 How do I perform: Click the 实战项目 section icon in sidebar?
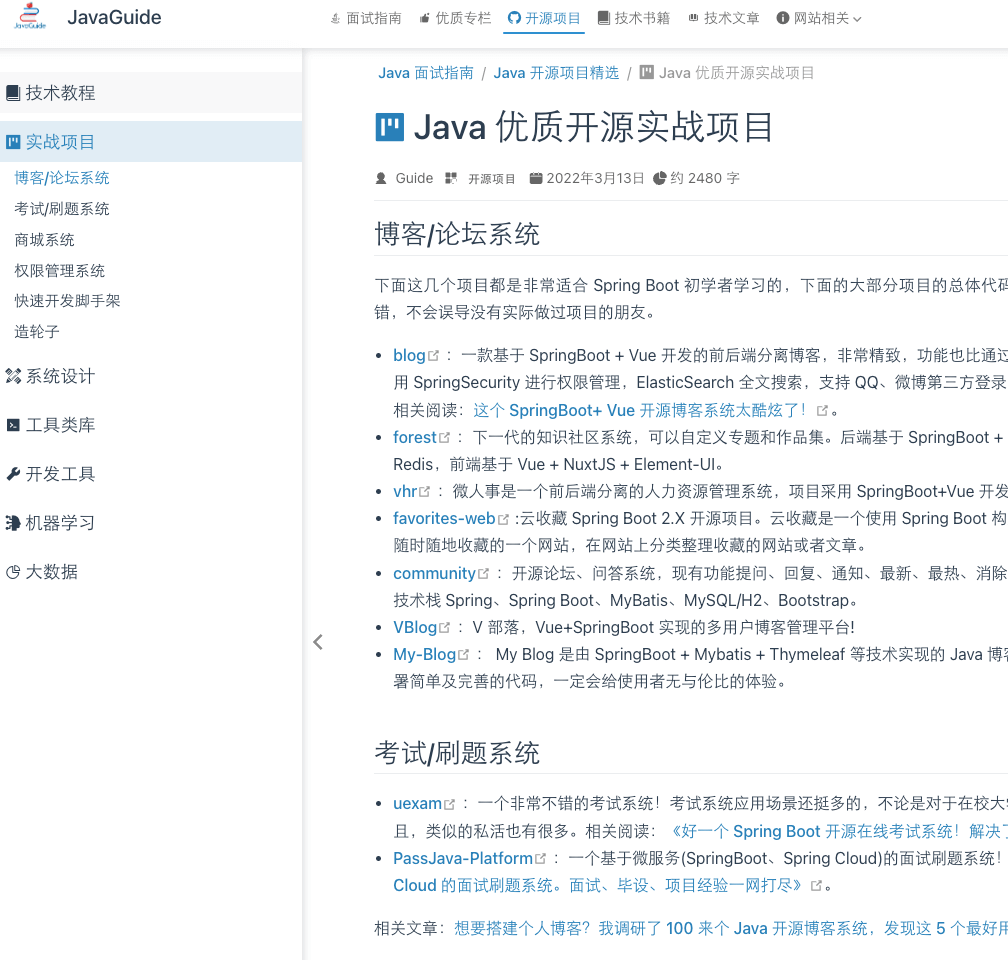[15, 141]
